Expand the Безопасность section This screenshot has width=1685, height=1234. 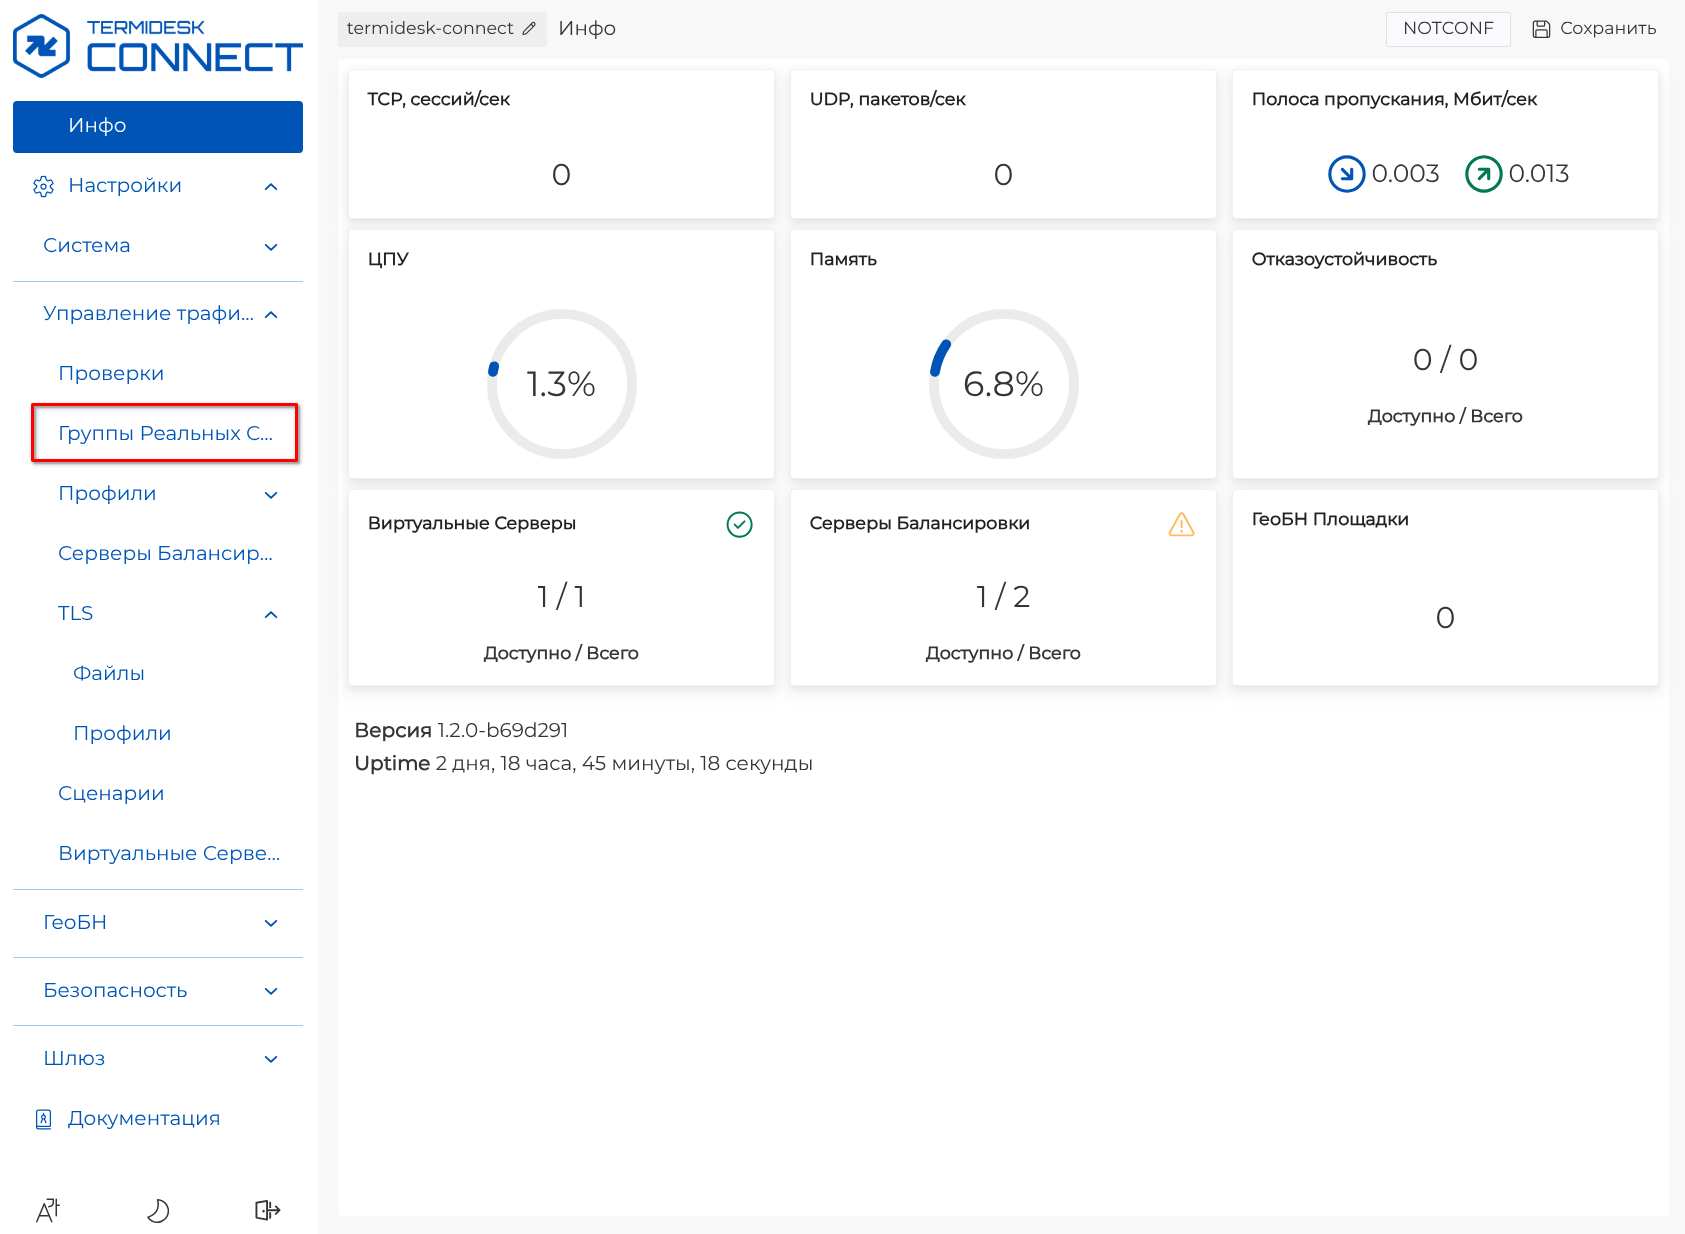click(271, 991)
